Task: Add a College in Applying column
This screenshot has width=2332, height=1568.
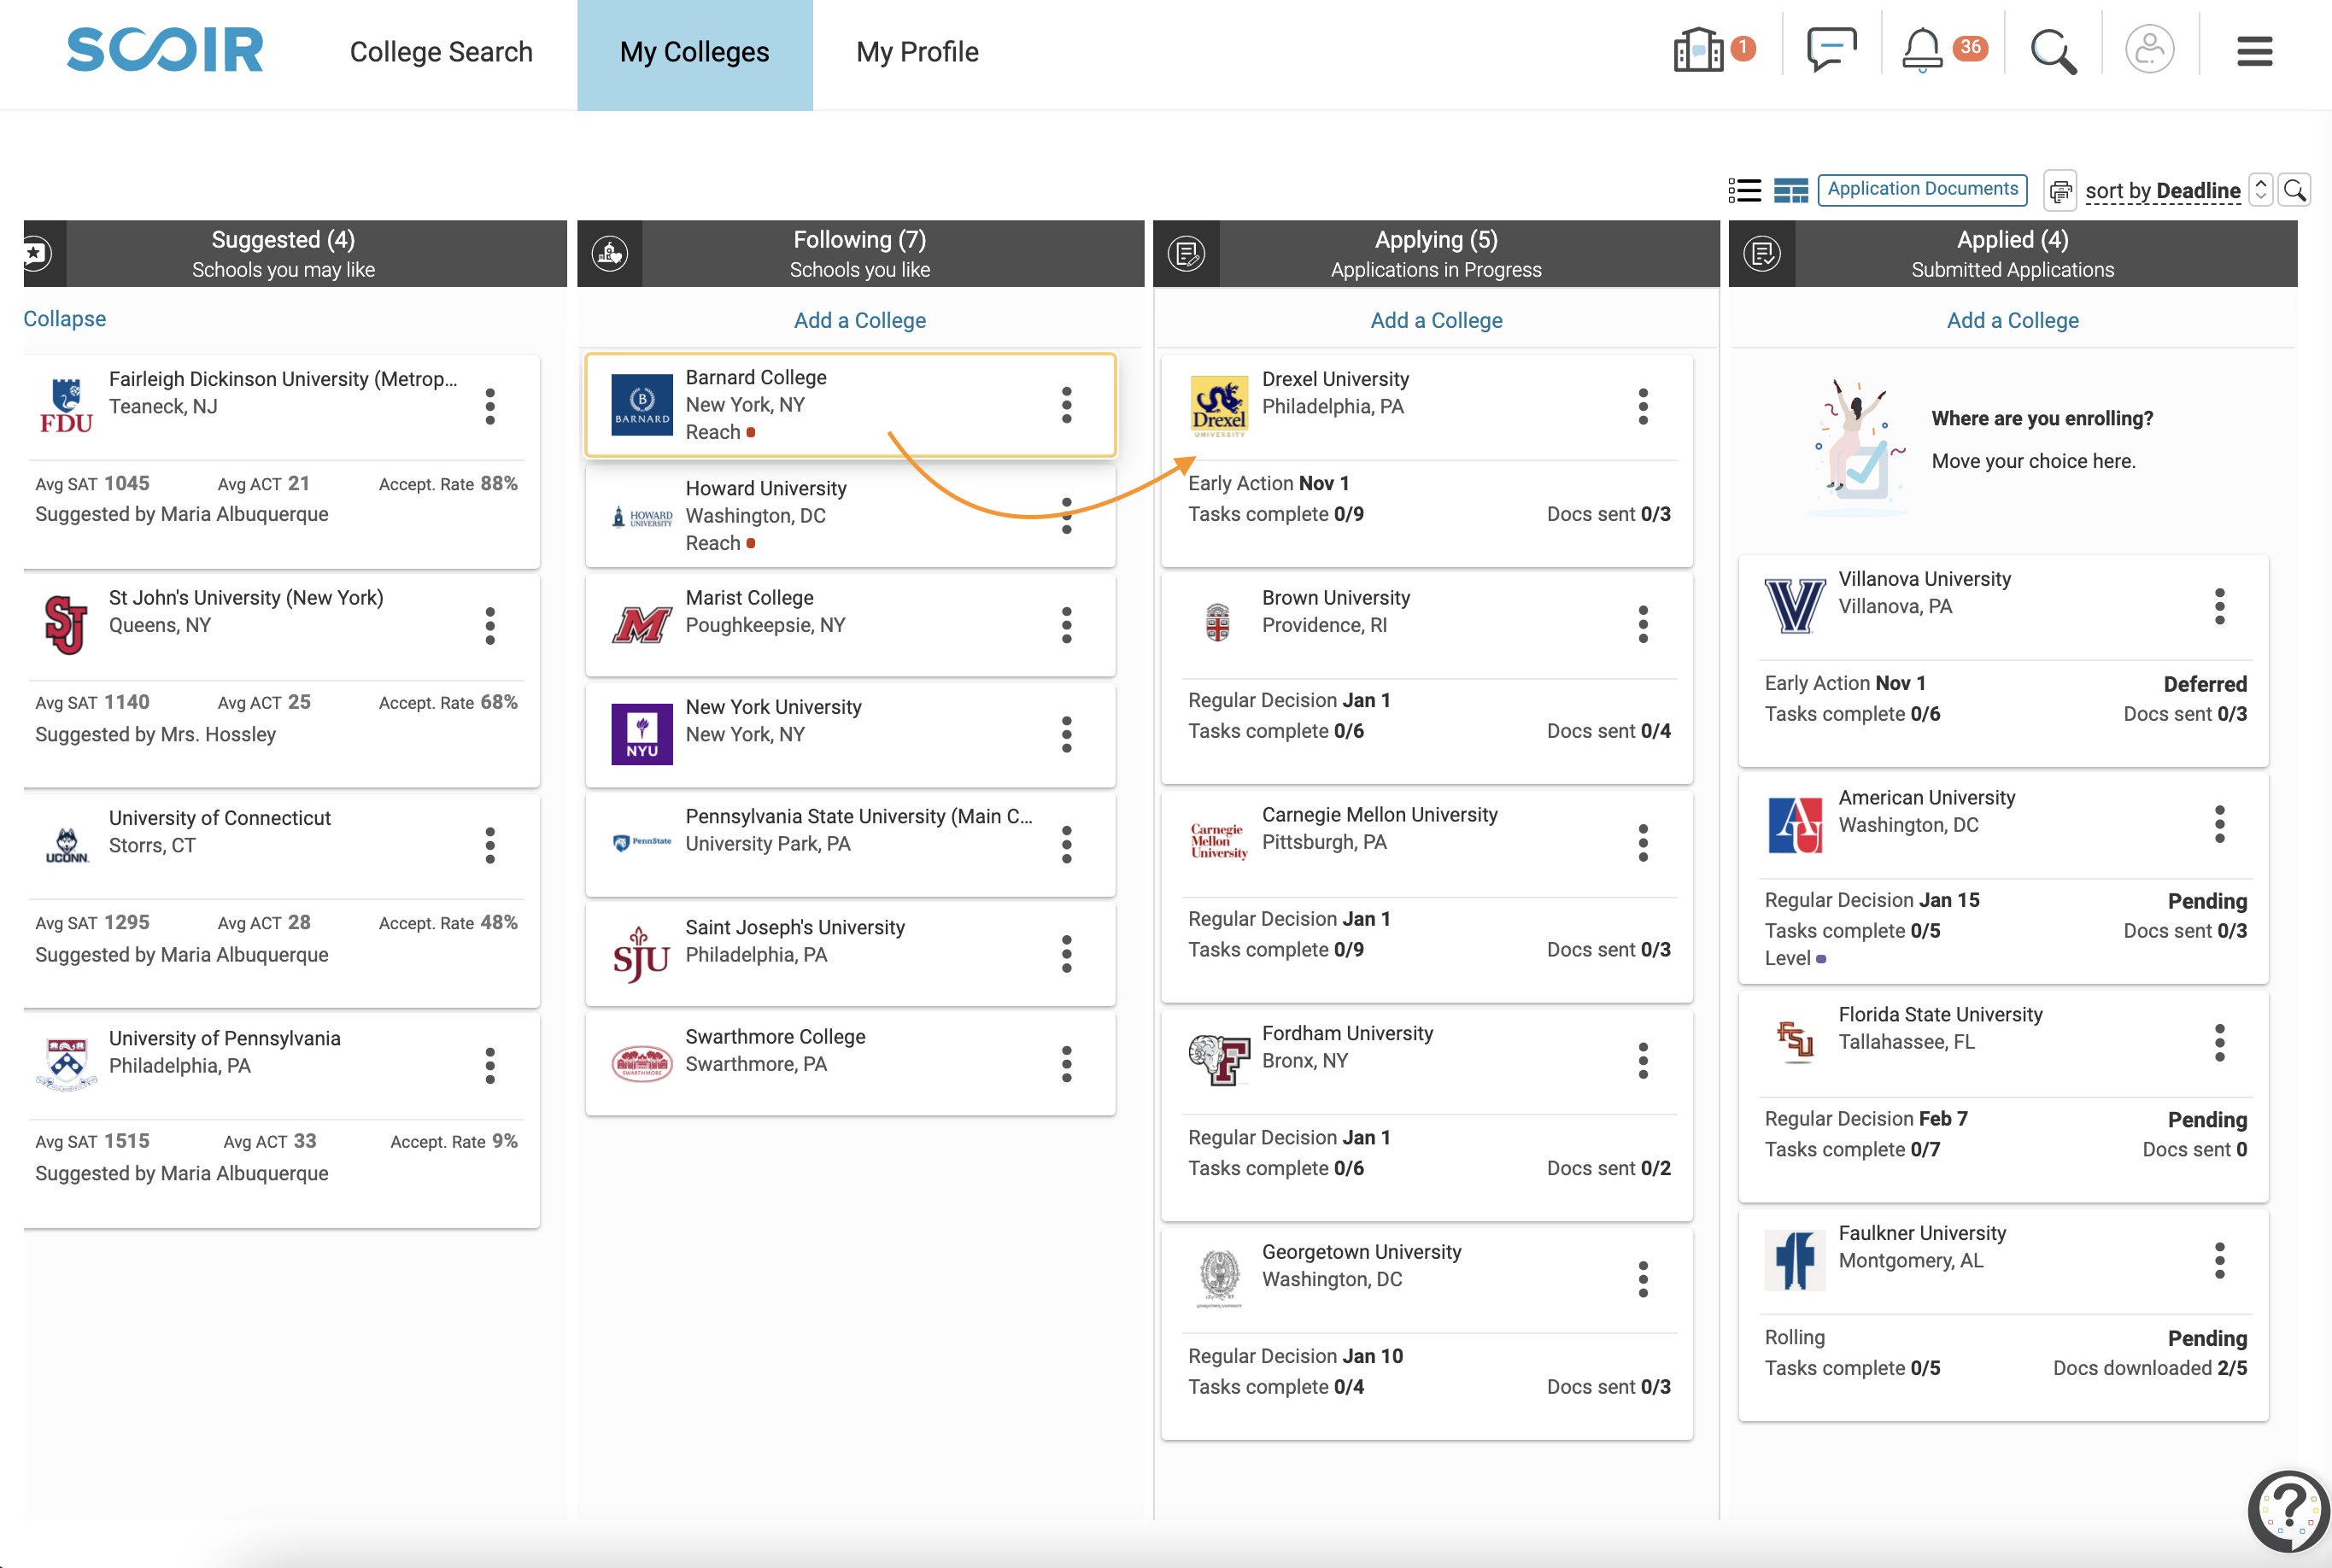Action: tap(1436, 320)
